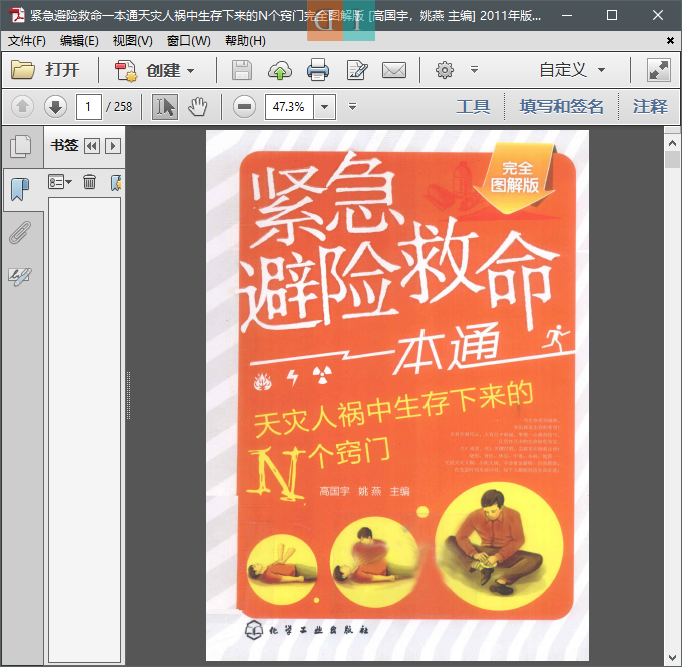Zoom out using the minus button
682x667 pixels.
tap(244, 107)
